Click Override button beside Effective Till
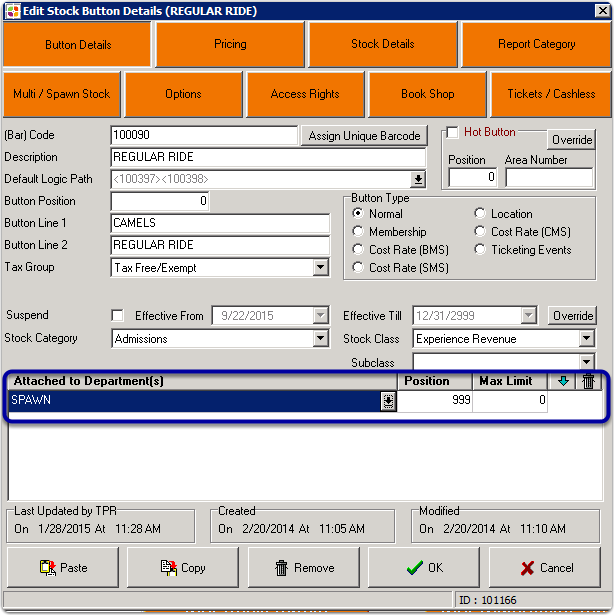This screenshot has width=614, height=615. point(572,316)
